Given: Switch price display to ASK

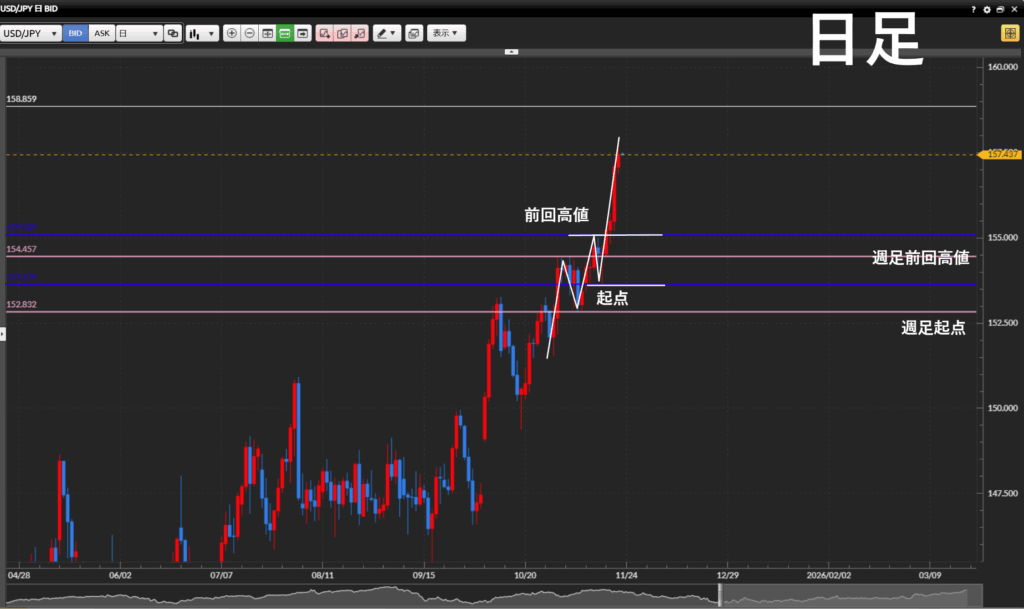Looking at the screenshot, I should (x=102, y=33).
